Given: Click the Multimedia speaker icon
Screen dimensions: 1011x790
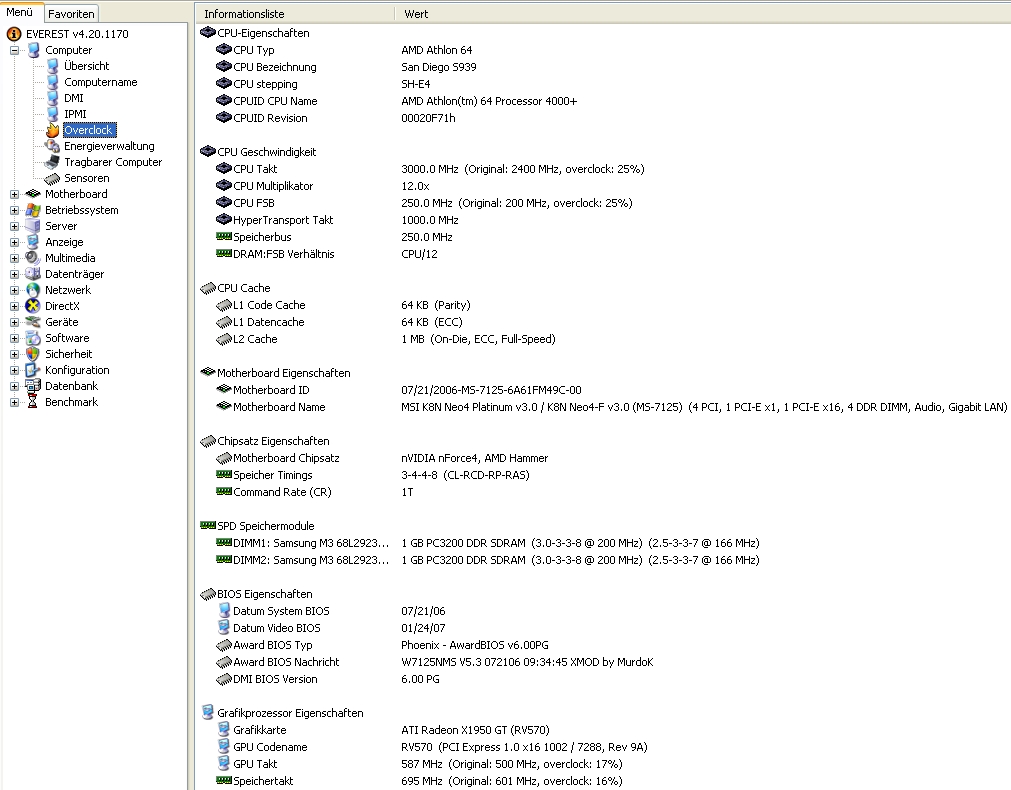Looking at the screenshot, I should click(x=33, y=258).
